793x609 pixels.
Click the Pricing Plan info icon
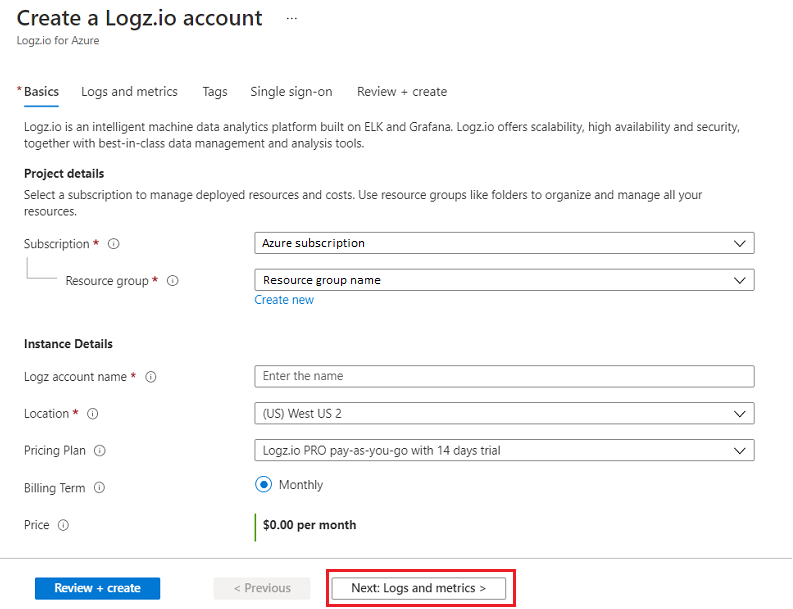tap(100, 451)
